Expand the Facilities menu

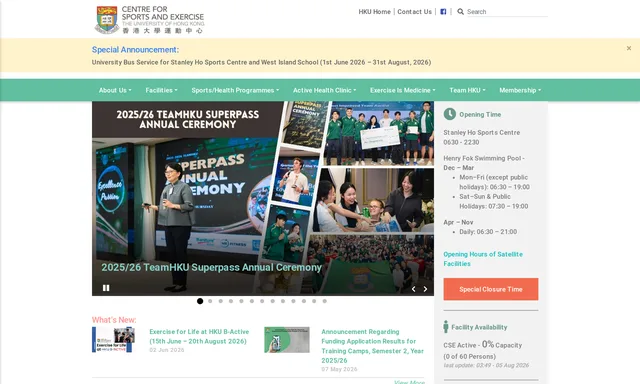[x=162, y=90]
